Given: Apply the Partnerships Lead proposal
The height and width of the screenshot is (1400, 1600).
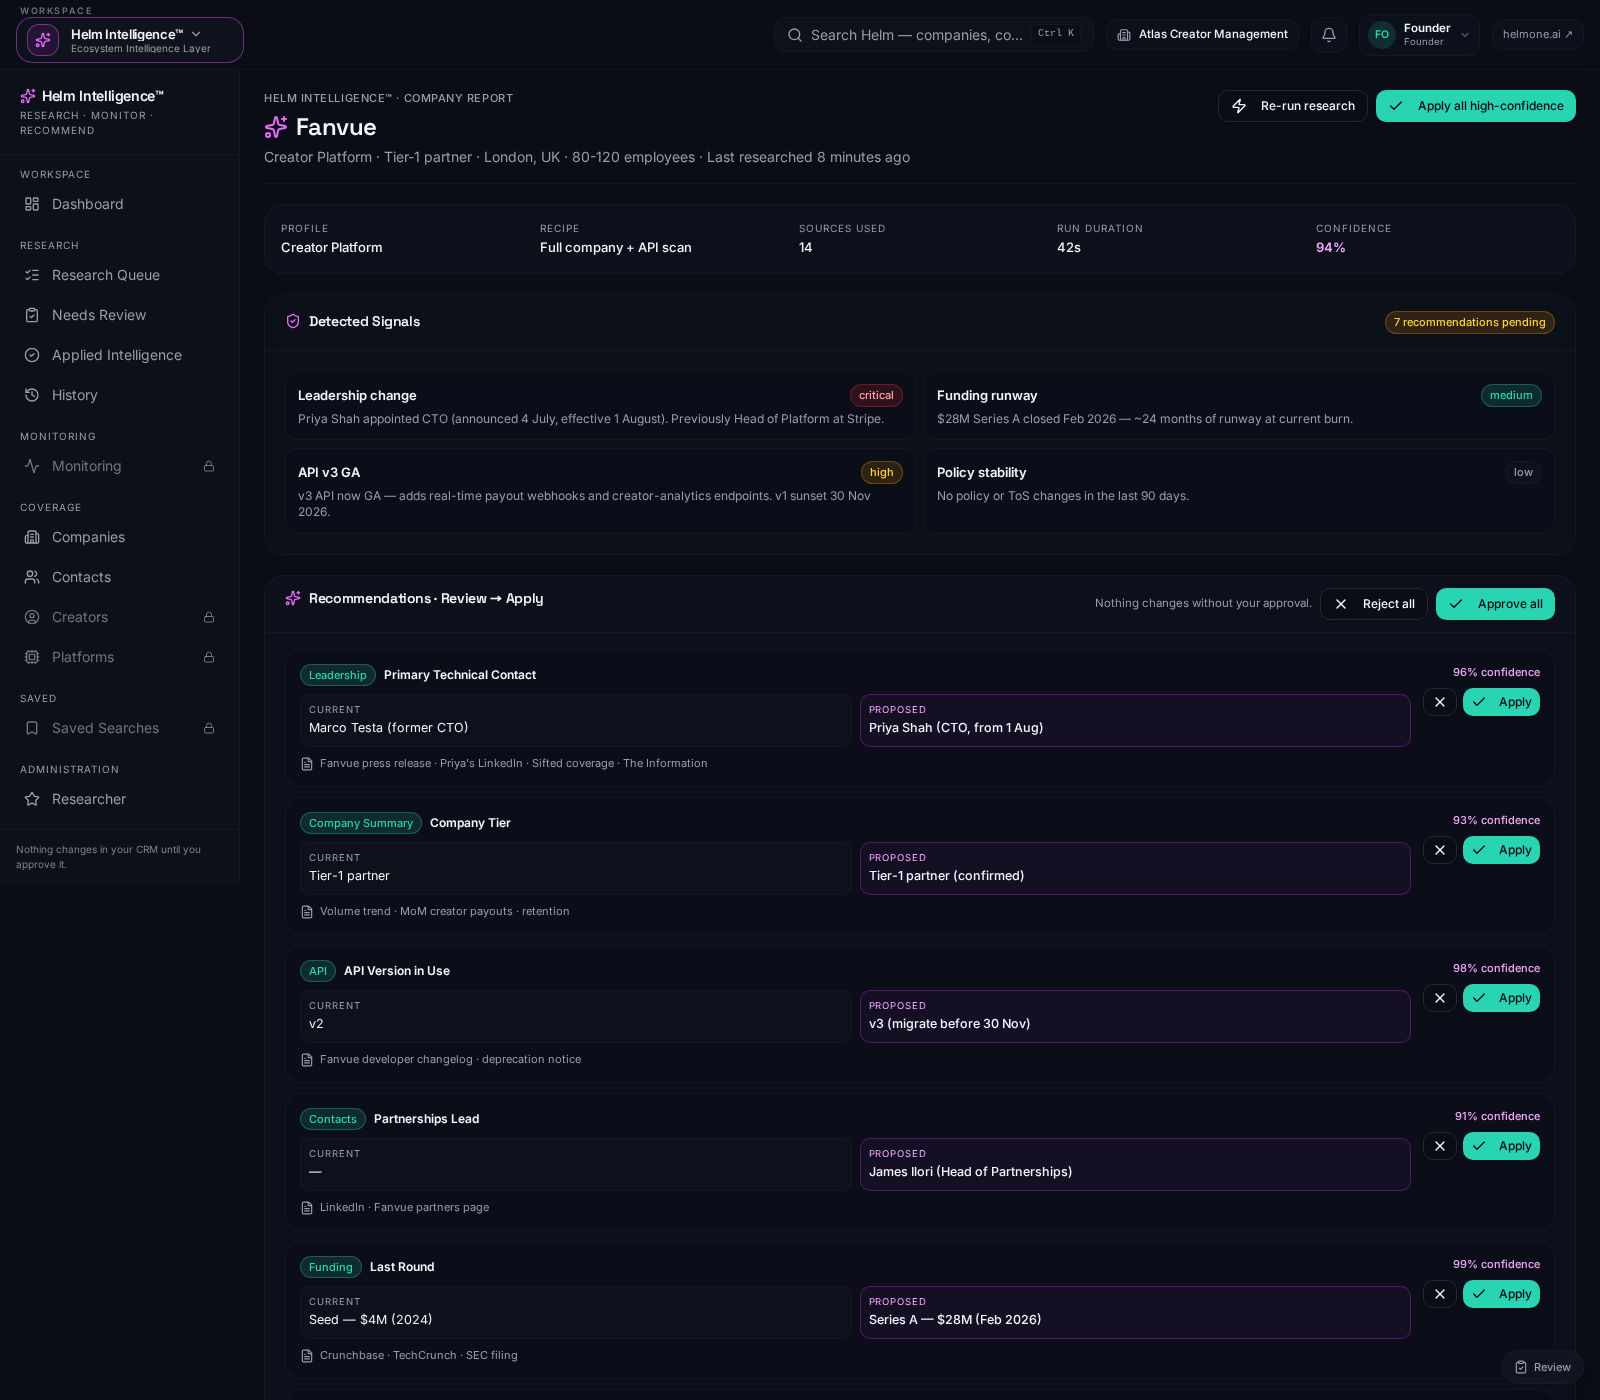Looking at the screenshot, I should pyautogui.click(x=1501, y=1146).
